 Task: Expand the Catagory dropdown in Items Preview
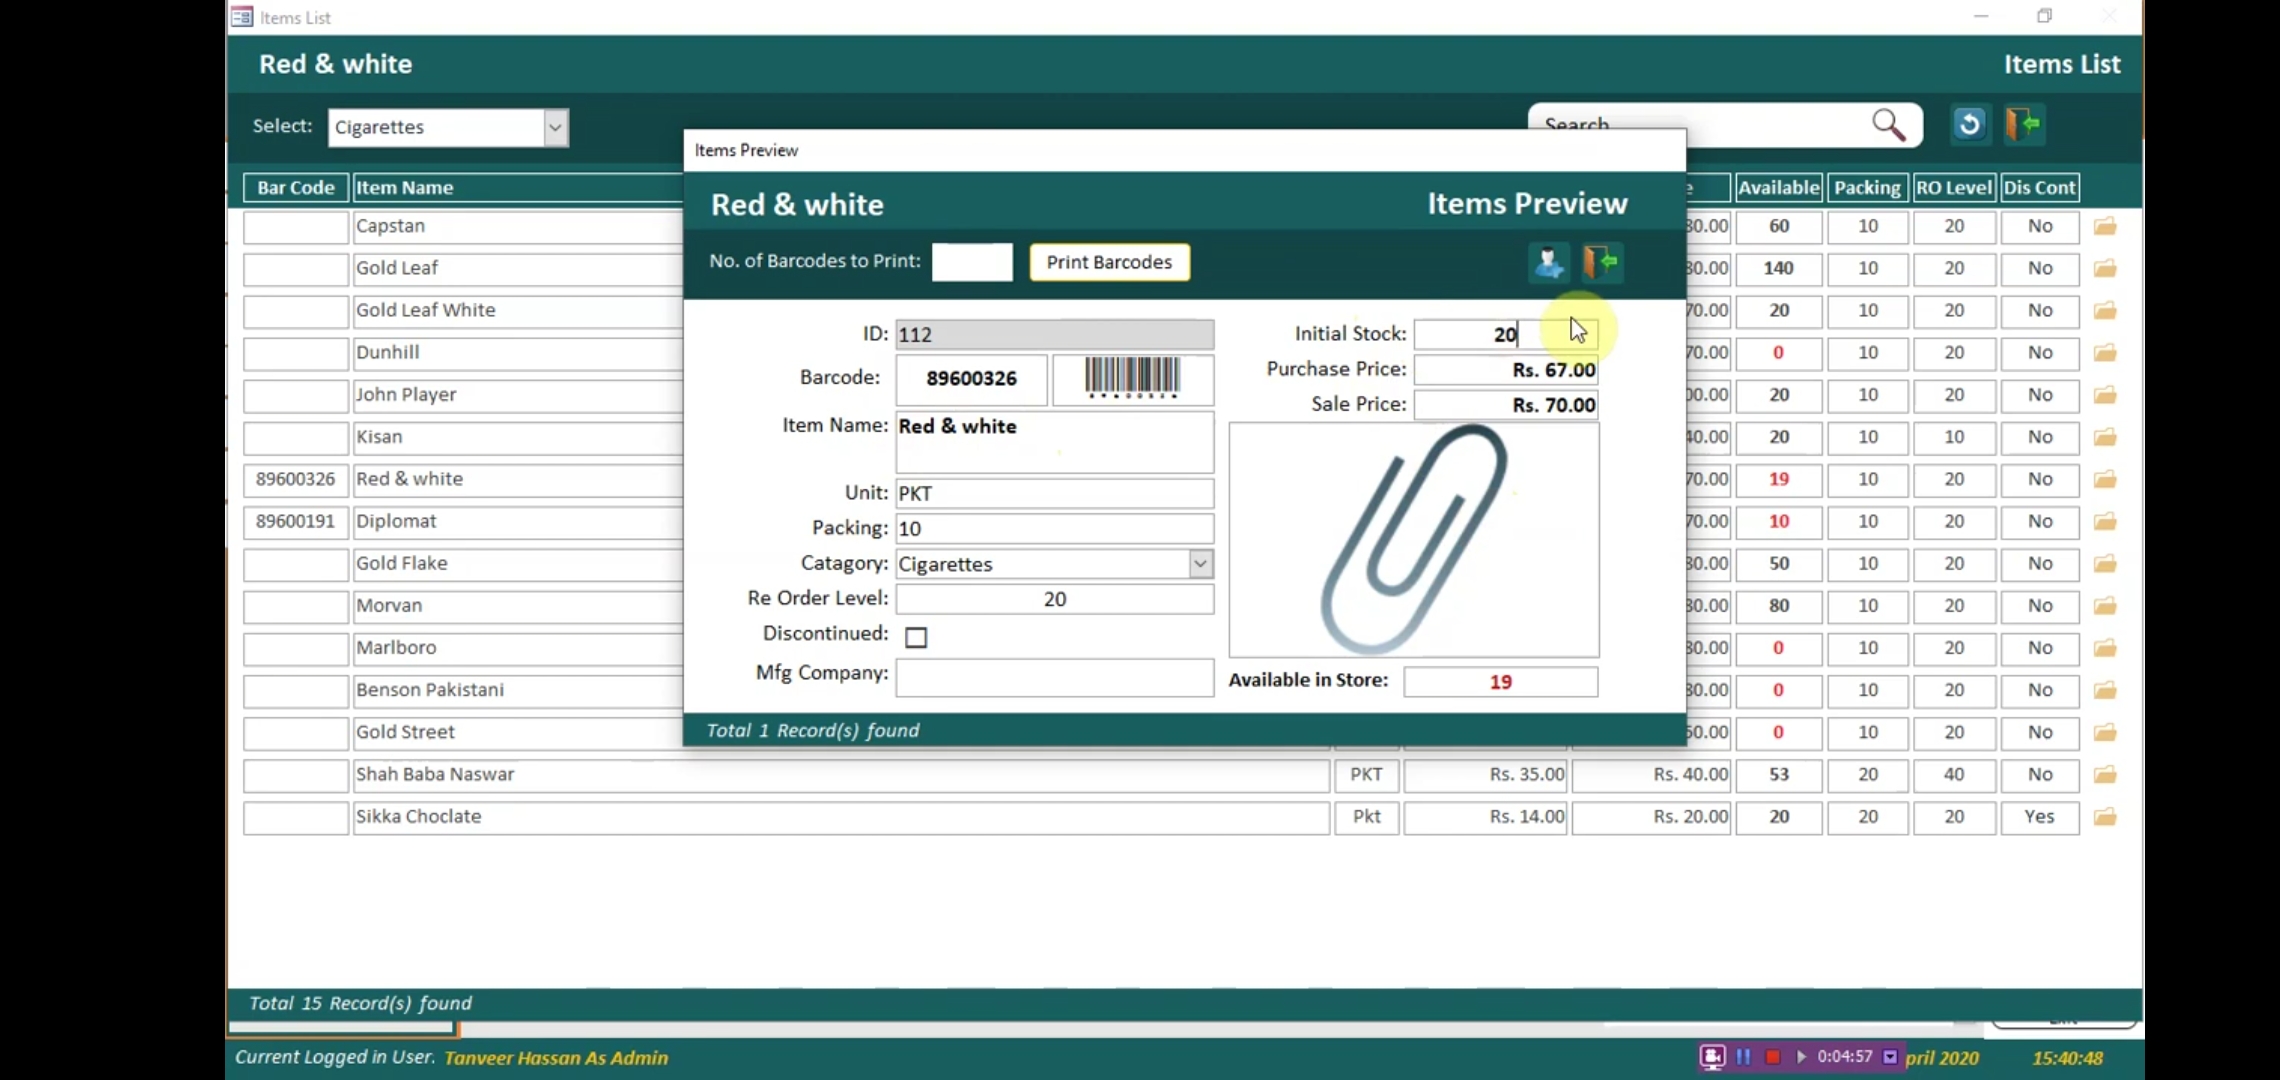click(x=1201, y=564)
